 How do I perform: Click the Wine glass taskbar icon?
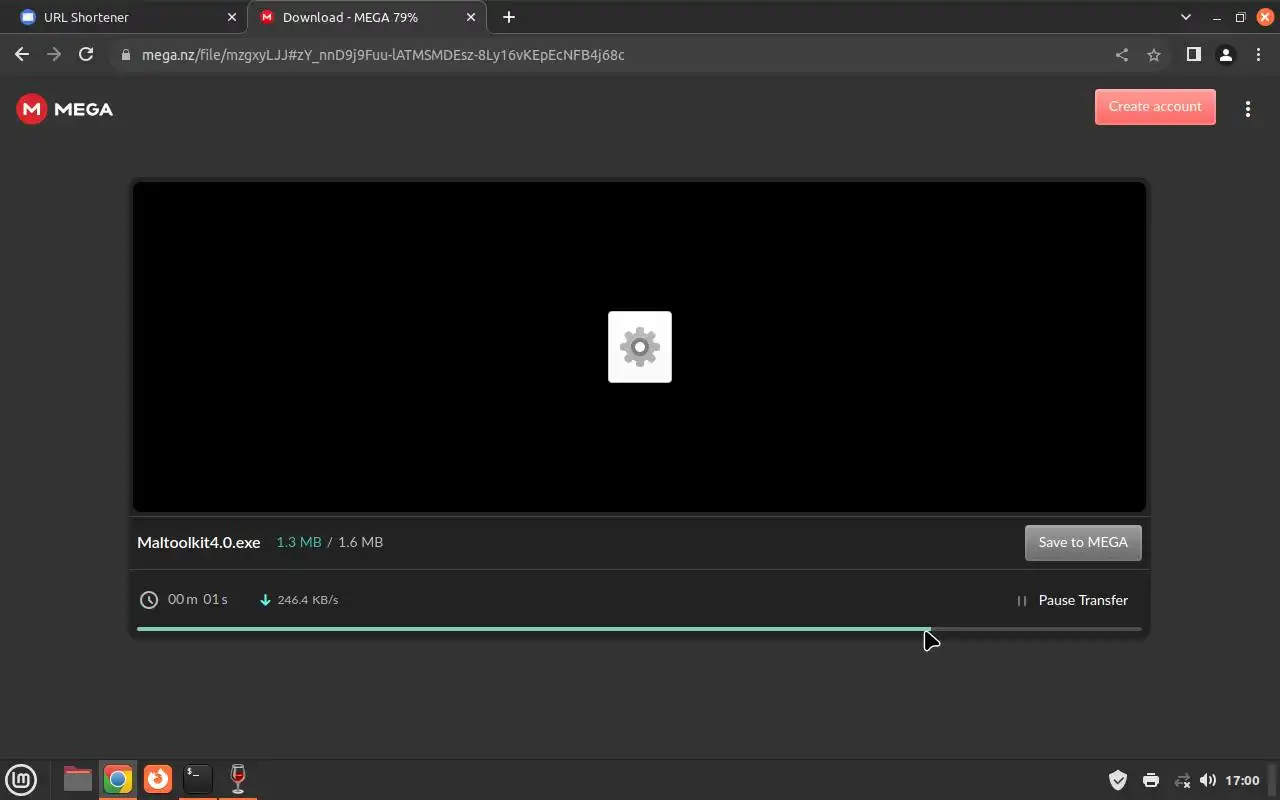(238, 779)
